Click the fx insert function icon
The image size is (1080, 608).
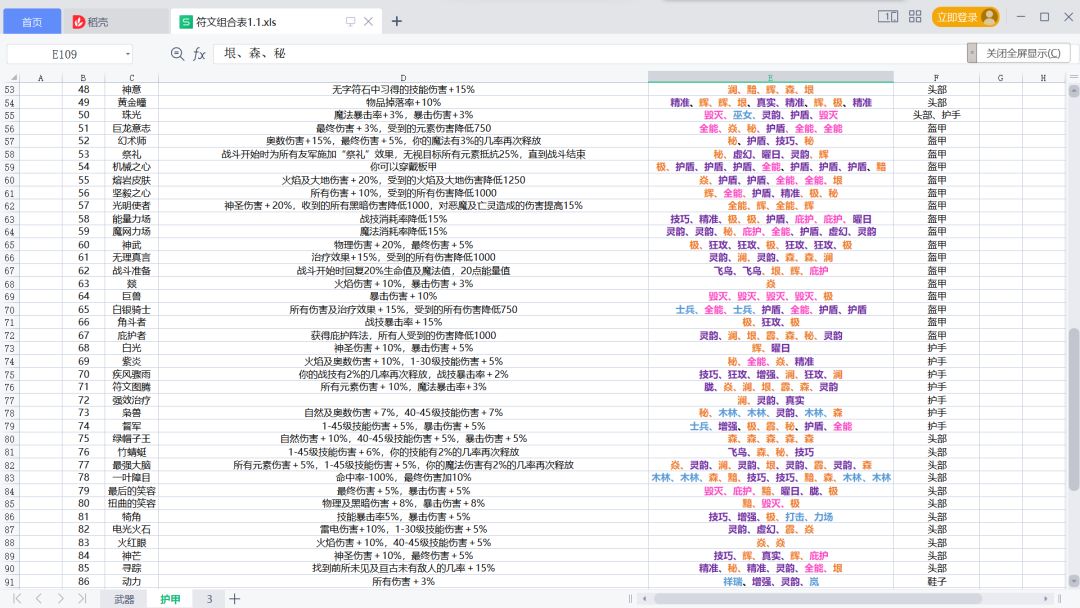coord(199,54)
